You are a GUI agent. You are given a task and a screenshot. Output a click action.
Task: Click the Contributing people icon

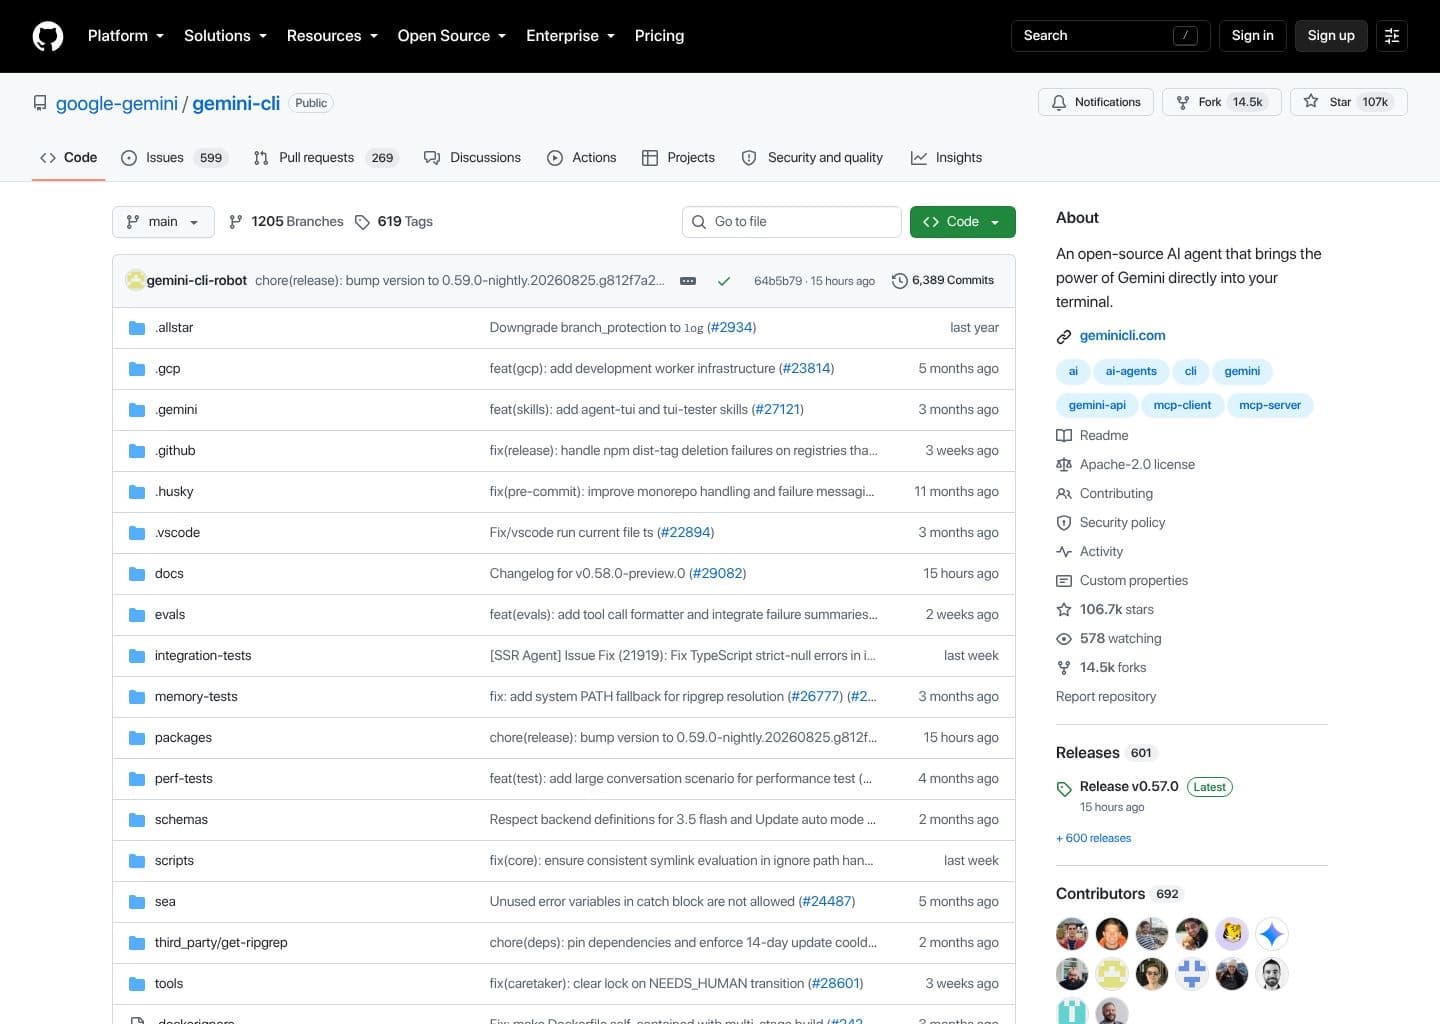pos(1064,494)
